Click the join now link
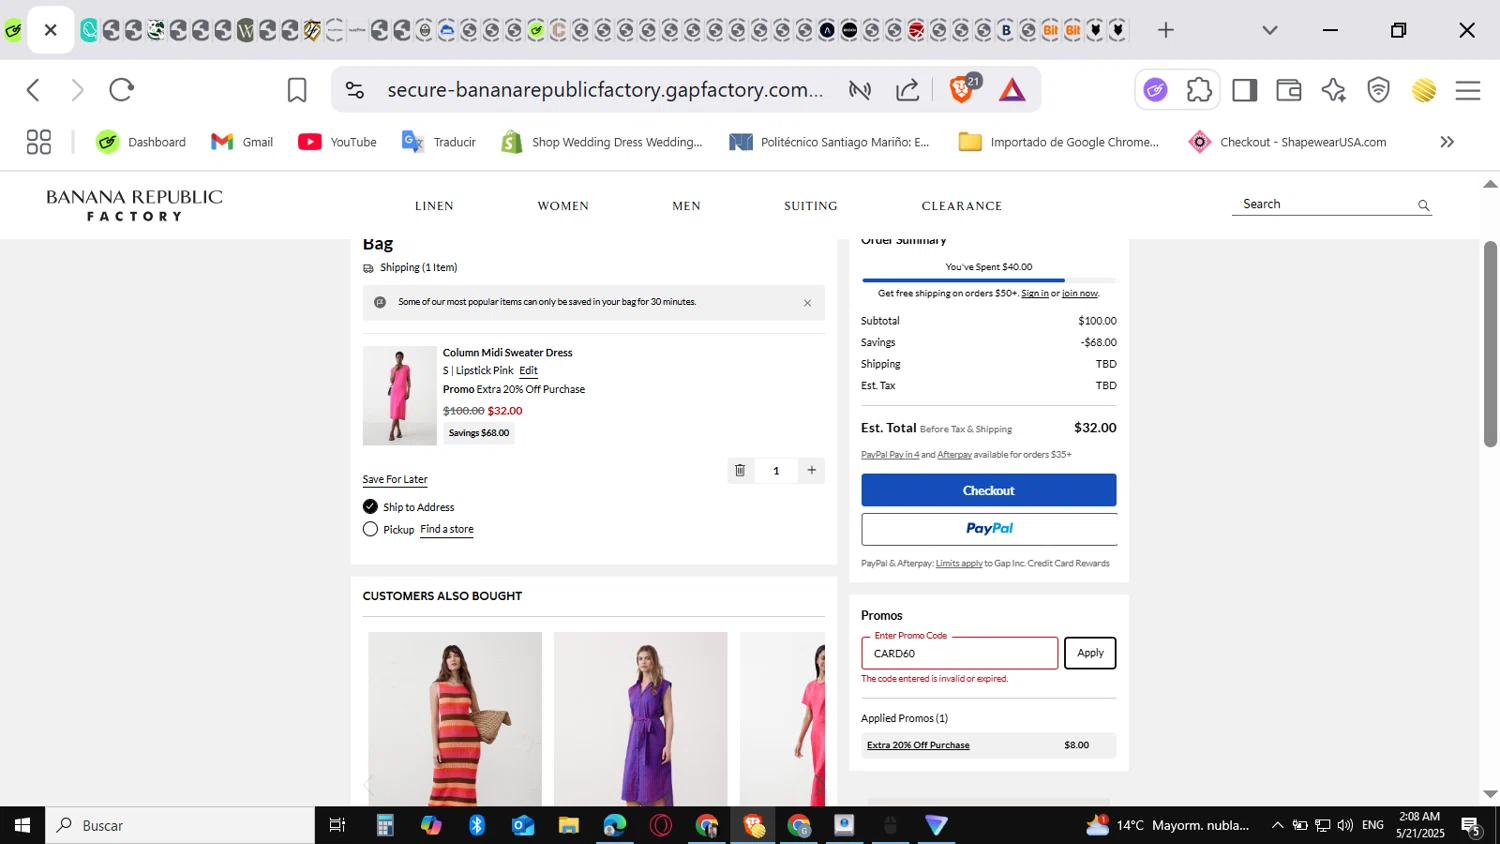The image size is (1500, 844). tap(1080, 293)
